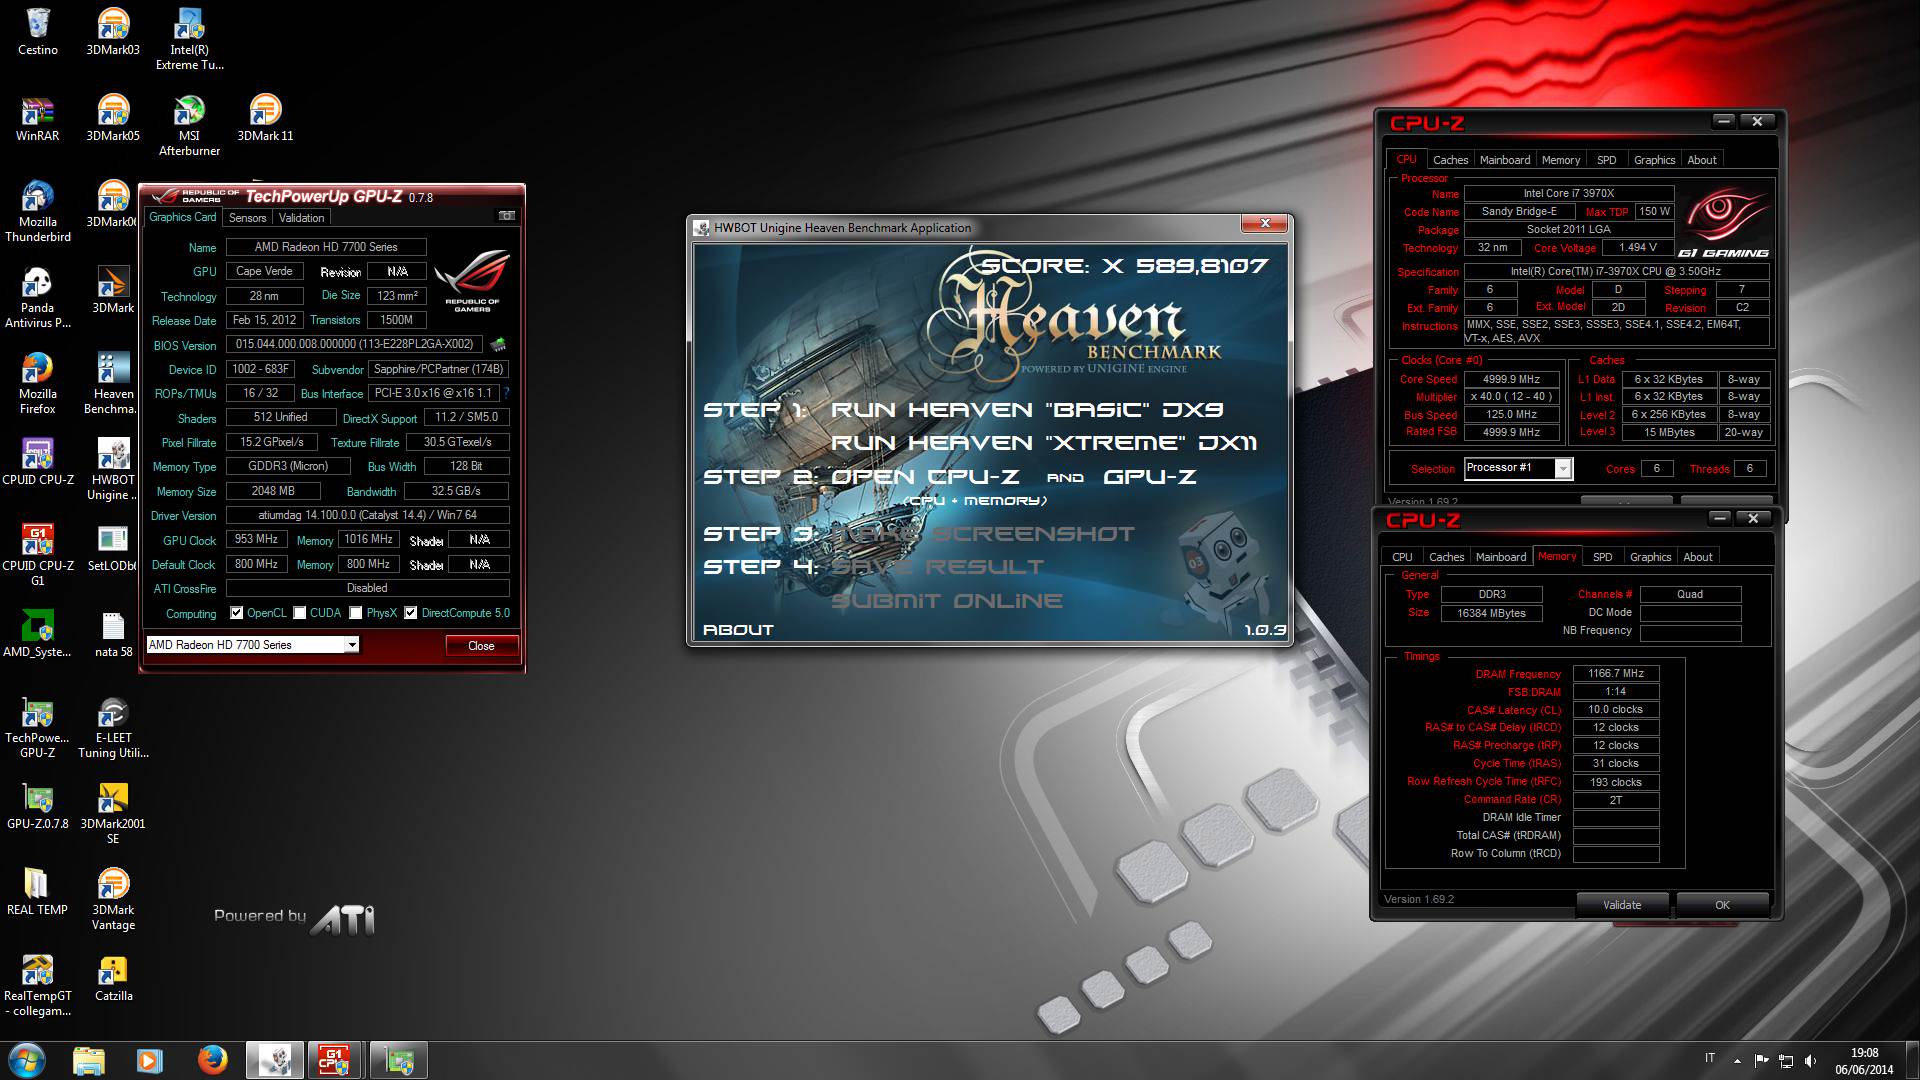This screenshot has width=1920, height=1080.
Task: Open the WinRAR desktop icon
Action: tap(38, 118)
